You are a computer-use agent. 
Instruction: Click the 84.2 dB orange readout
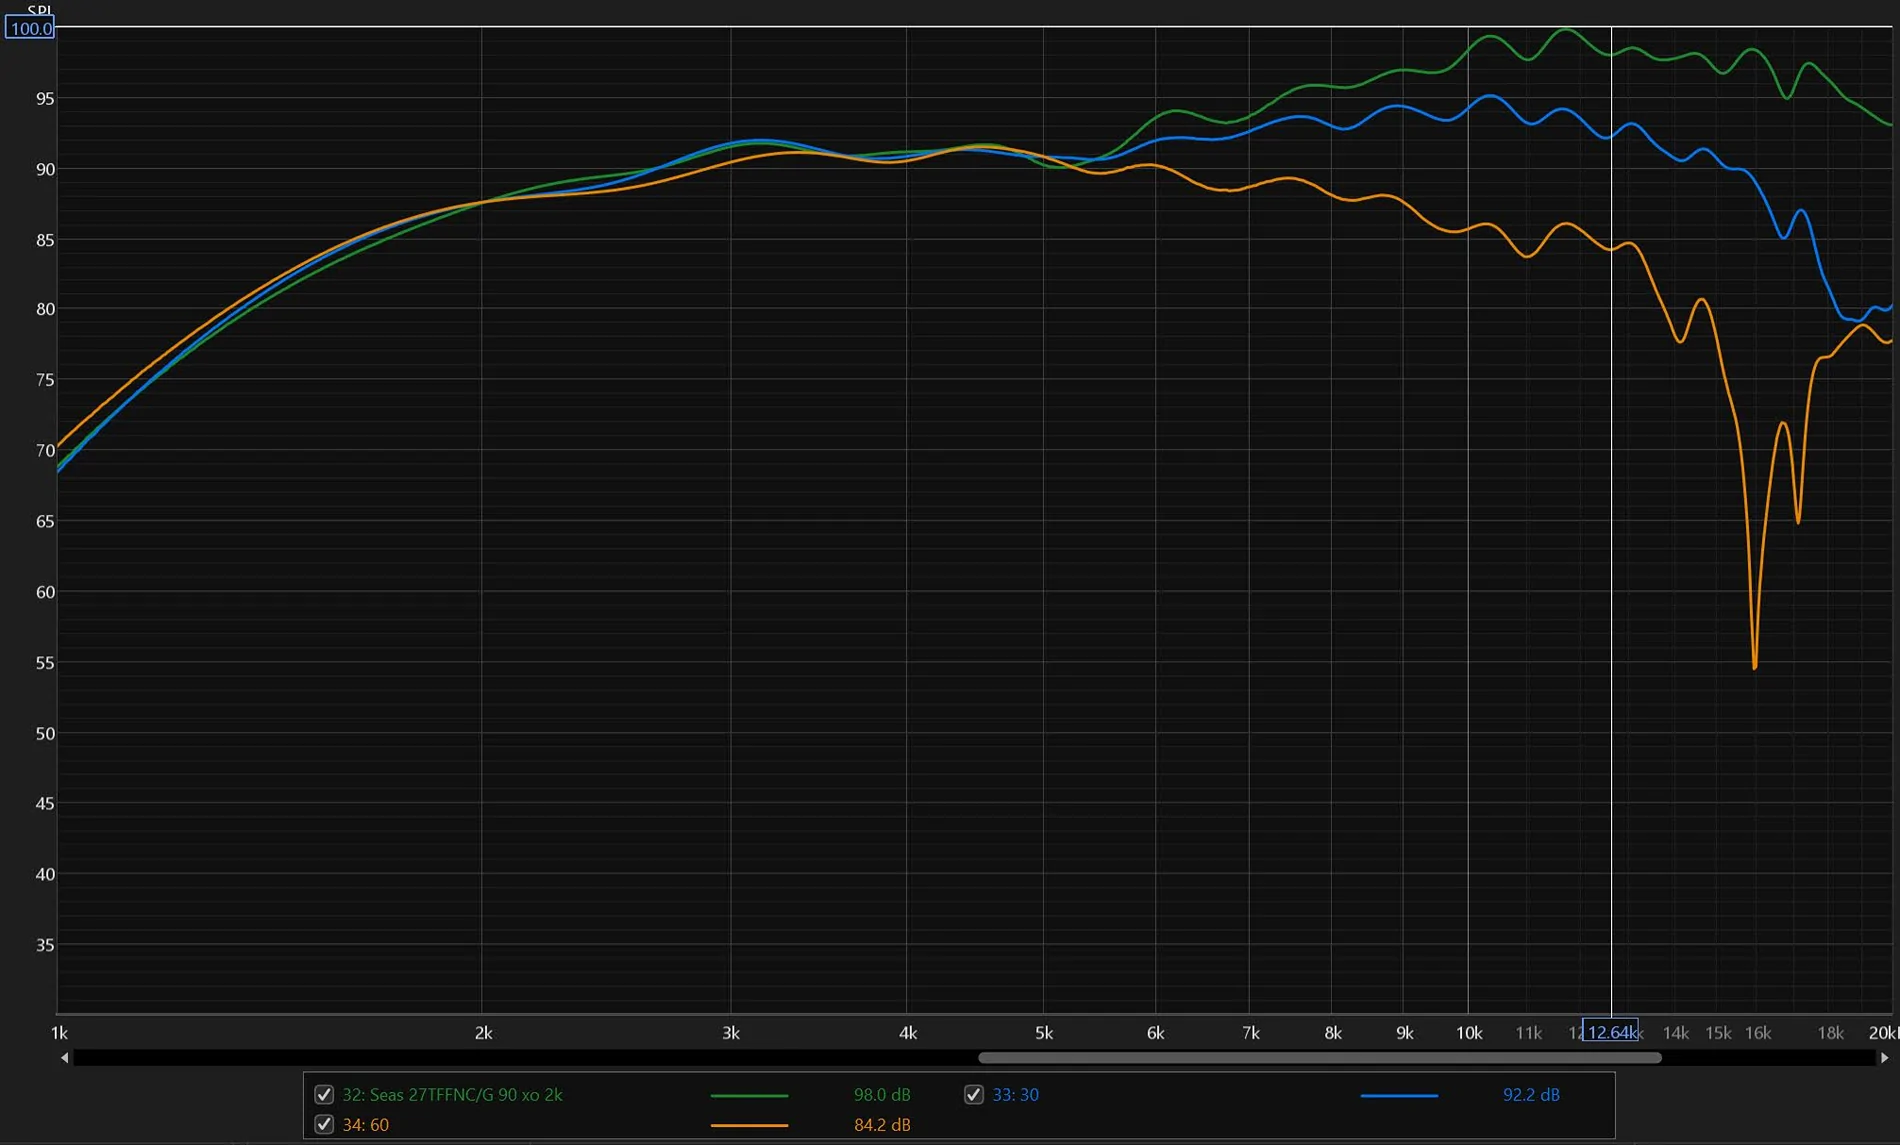coord(881,1124)
